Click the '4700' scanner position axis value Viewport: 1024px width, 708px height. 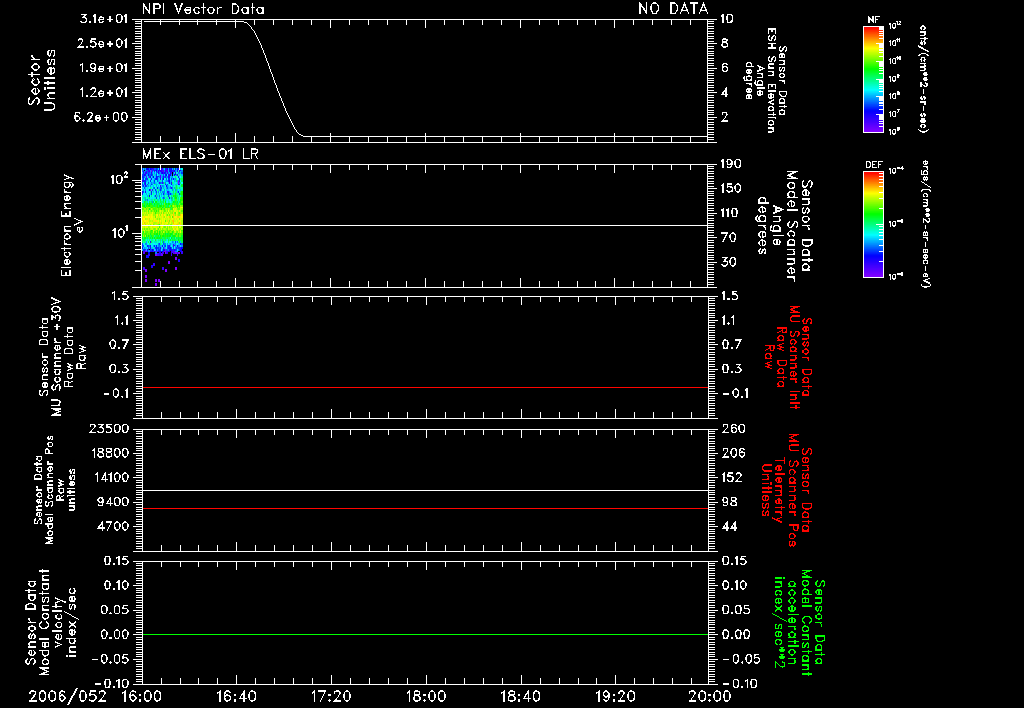(x=113, y=526)
